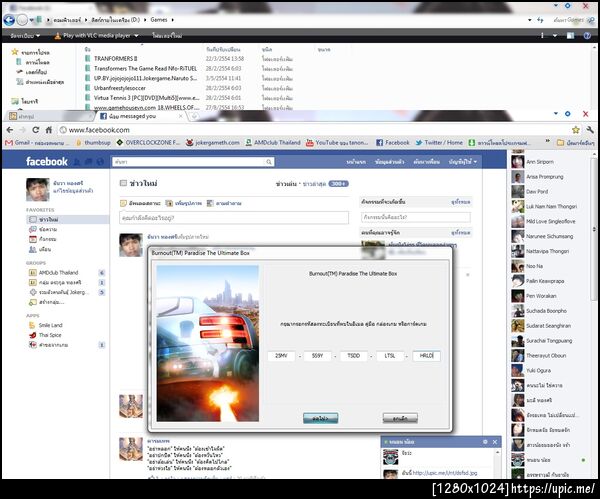The width and height of the screenshot is (600, 499).
Task: Select the Urbanfreestylesoccer folder
Action: pyautogui.click(x=119, y=88)
